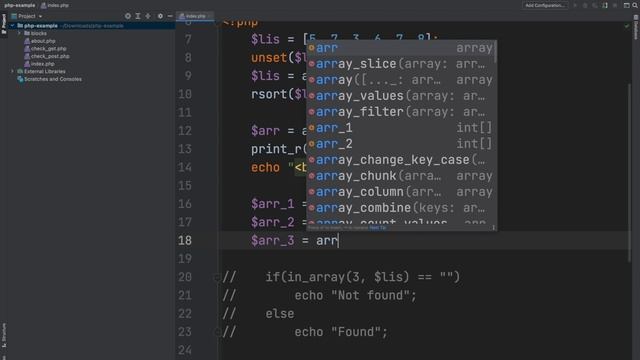Toggle Listen for PHP Debug Connections

click(605, 5)
